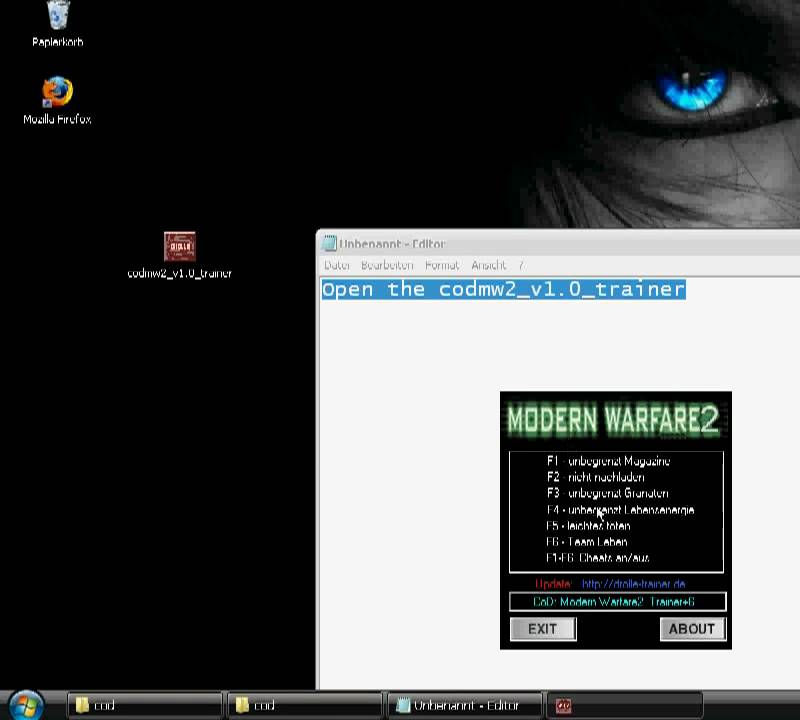Click the Editor notepad icon in title bar
Image resolution: width=800 pixels, height=720 pixels.
pos(330,243)
